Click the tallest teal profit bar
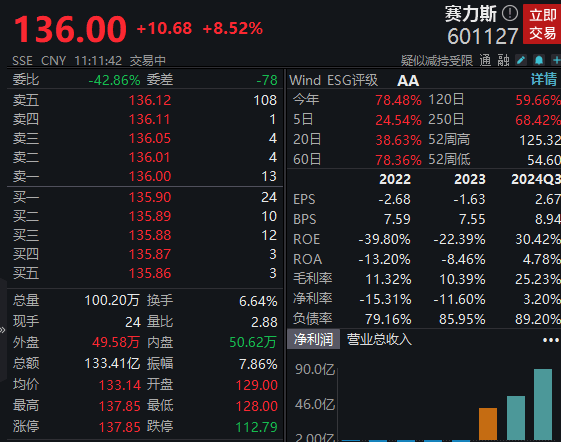The height and width of the screenshot is (442, 561). (543, 404)
